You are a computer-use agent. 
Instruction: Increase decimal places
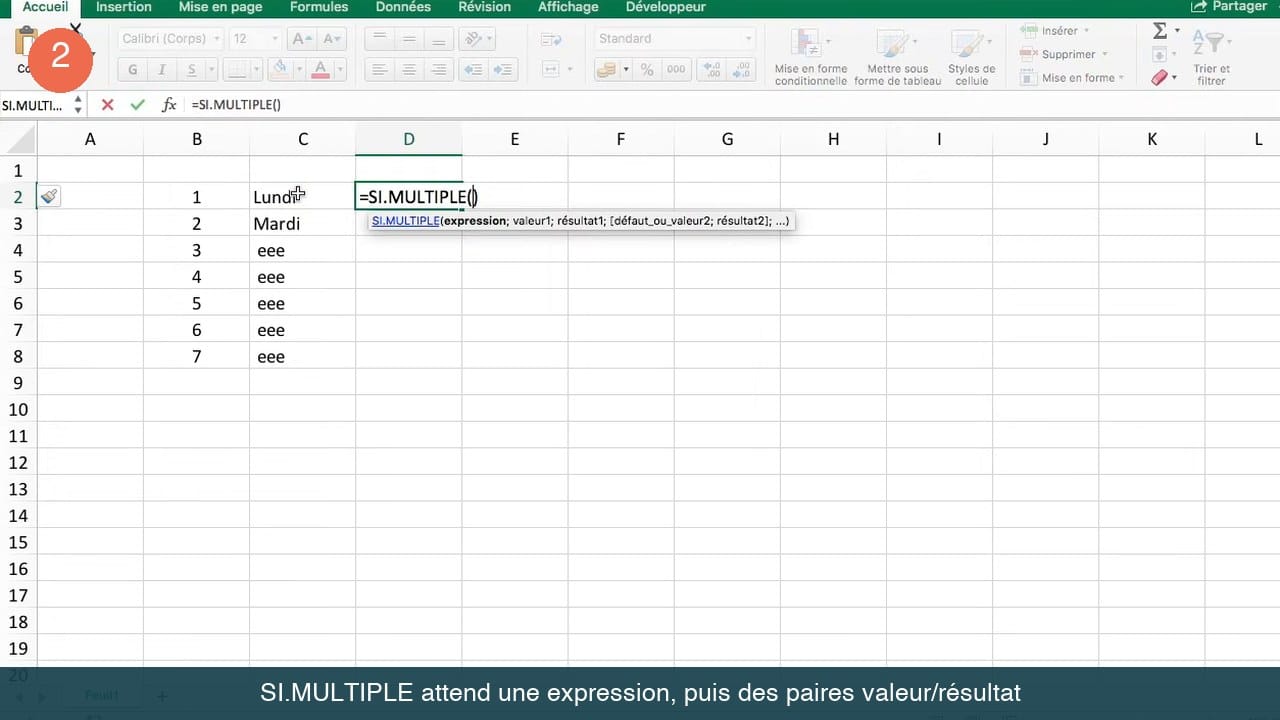pos(712,70)
